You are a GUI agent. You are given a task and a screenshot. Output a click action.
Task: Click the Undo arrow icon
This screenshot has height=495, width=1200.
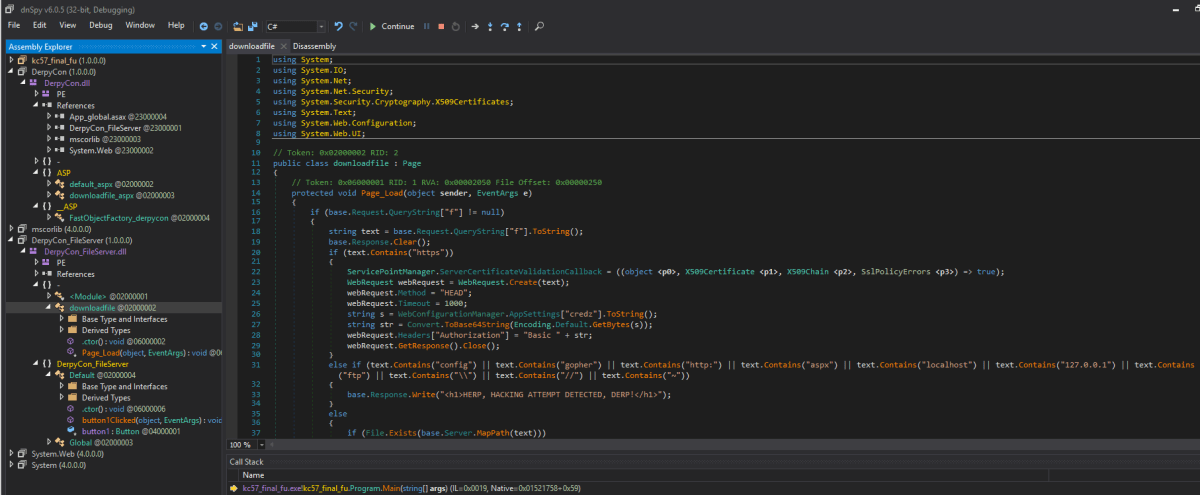point(338,25)
